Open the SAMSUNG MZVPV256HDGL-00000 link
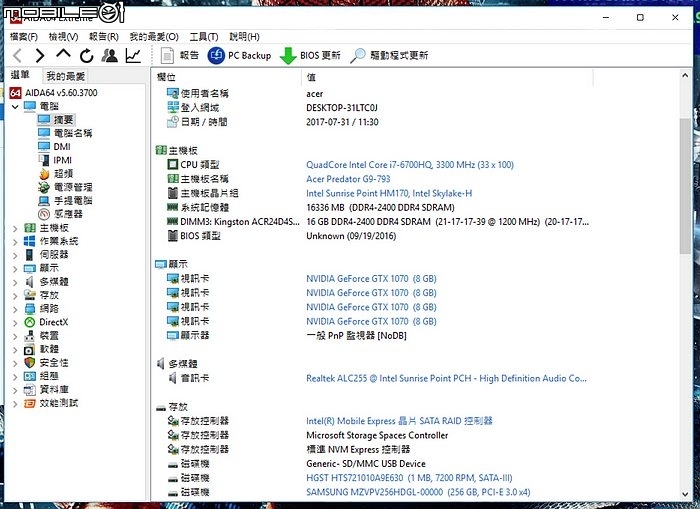 click(x=418, y=492)
